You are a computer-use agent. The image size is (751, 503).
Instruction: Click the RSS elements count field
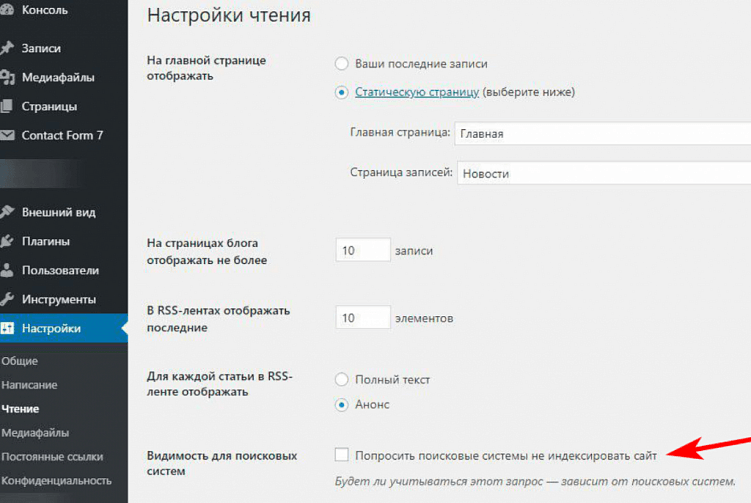click(363, 317)
